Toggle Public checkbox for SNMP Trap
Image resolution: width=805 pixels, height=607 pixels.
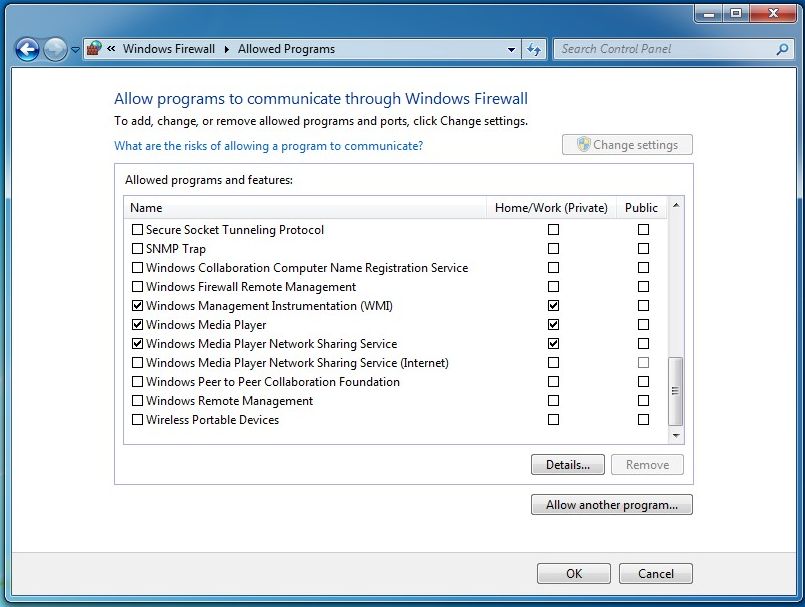pyautogui.click(x=643, y=249)
